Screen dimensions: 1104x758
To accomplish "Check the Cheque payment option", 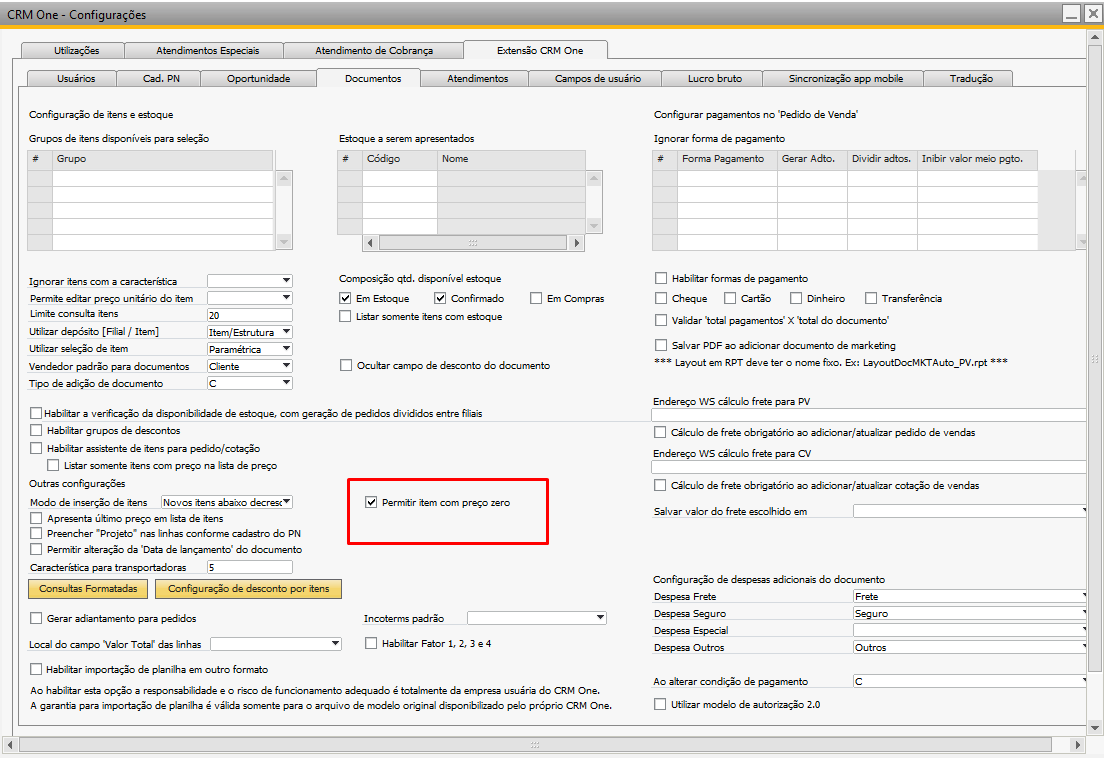I will pos(660,298).
